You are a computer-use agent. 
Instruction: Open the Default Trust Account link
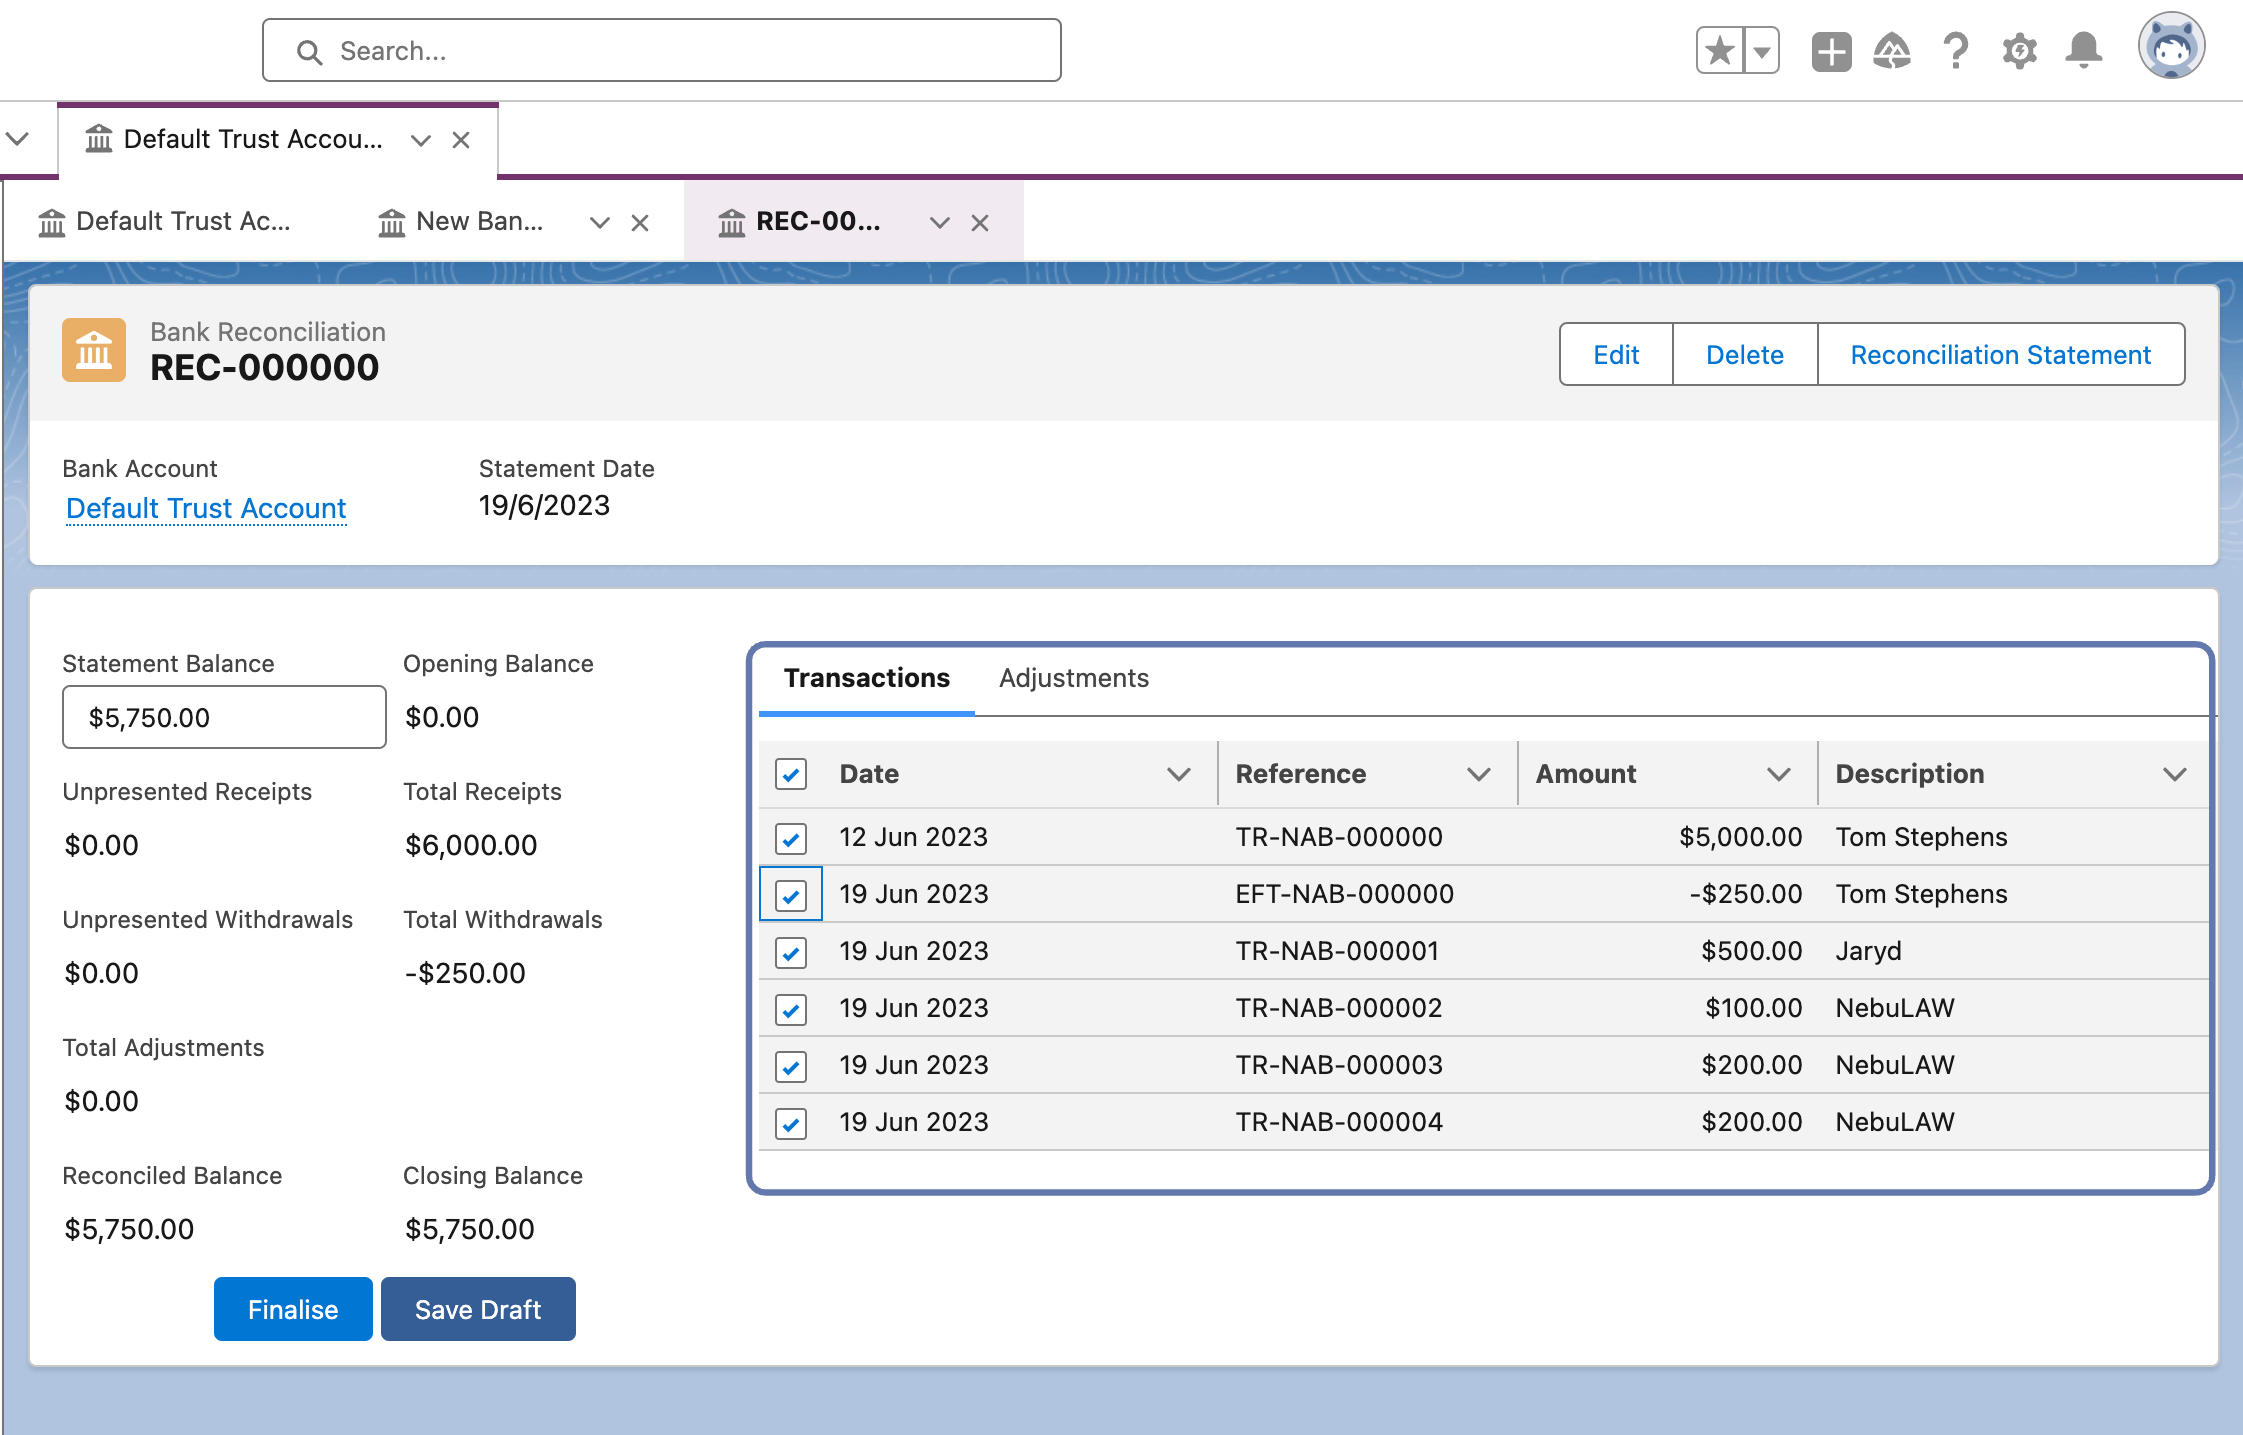[206, 508]
